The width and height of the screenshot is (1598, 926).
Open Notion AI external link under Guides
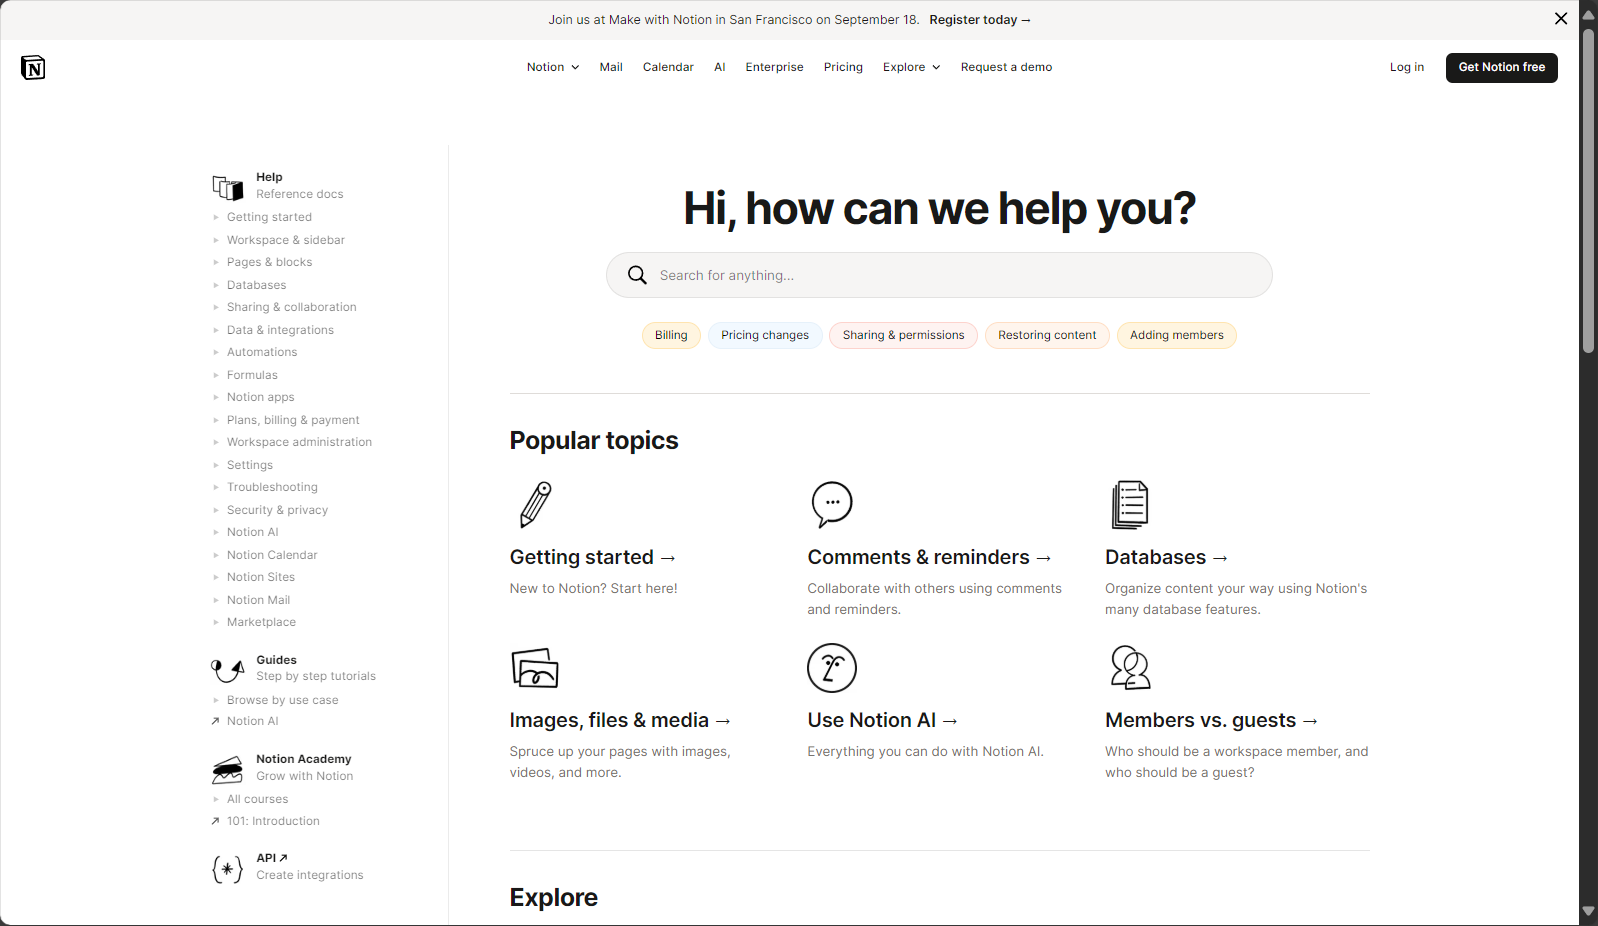point(252,721)
